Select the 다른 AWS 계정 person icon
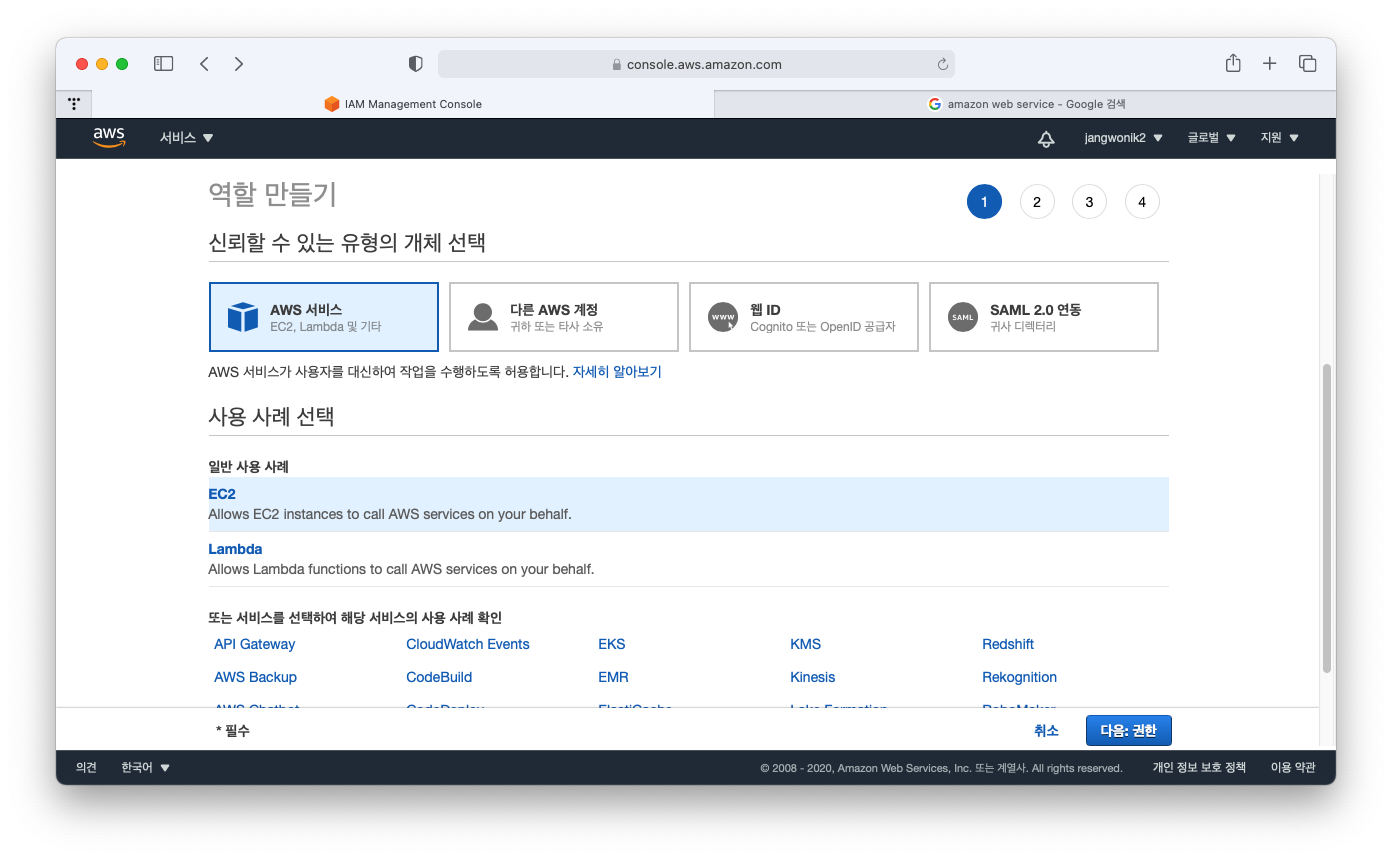 pos(483,317)
